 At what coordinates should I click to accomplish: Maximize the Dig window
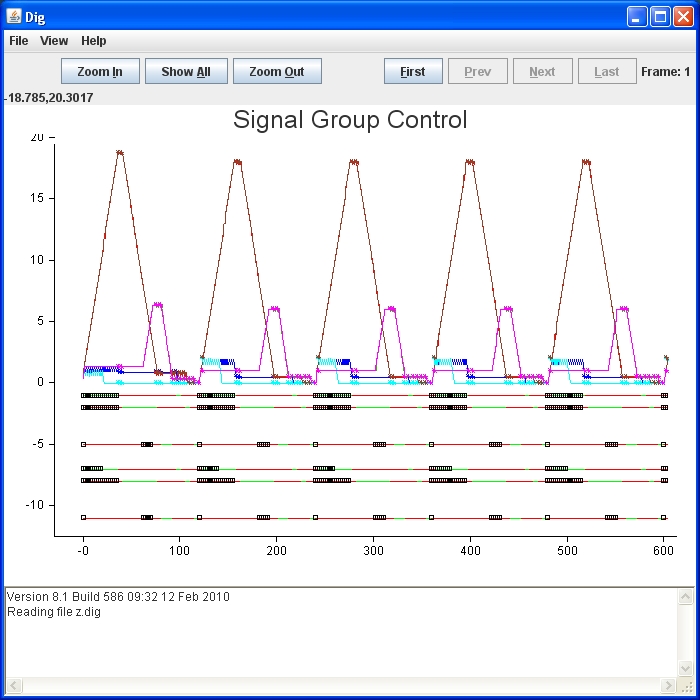pyautogui.click(x=660, y=17)
